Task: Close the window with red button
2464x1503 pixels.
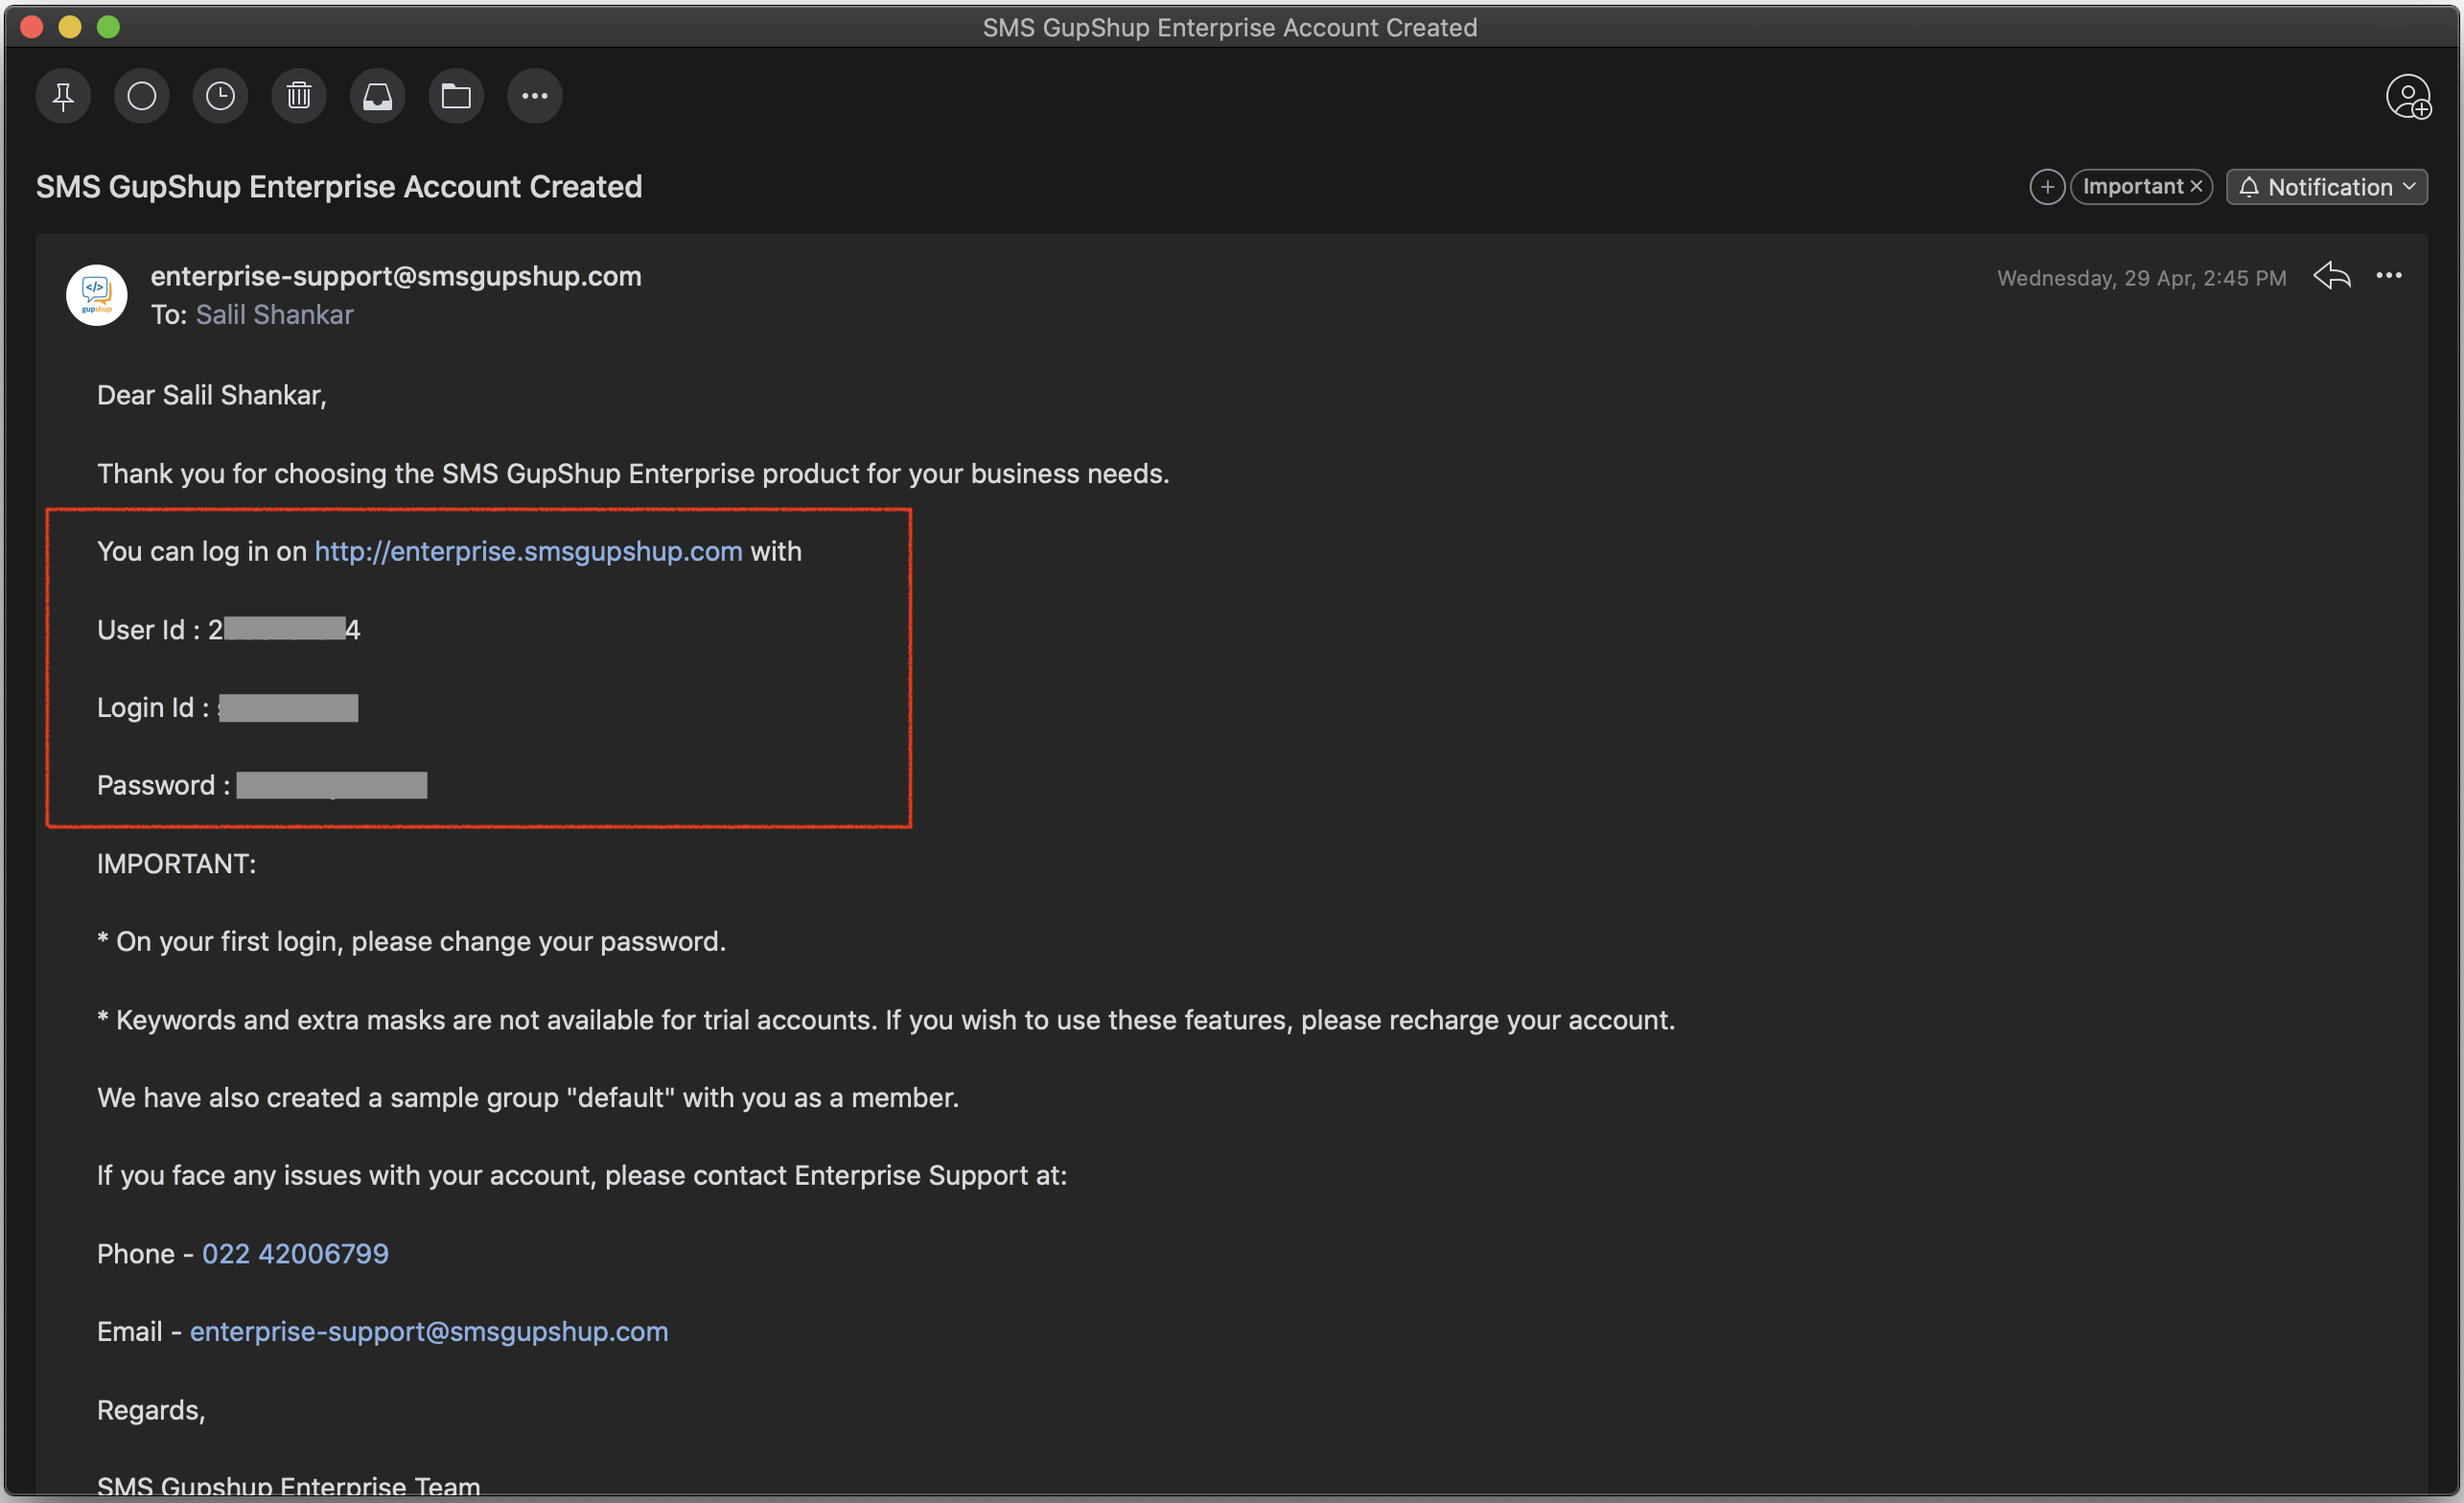Action: coord(31,27)
